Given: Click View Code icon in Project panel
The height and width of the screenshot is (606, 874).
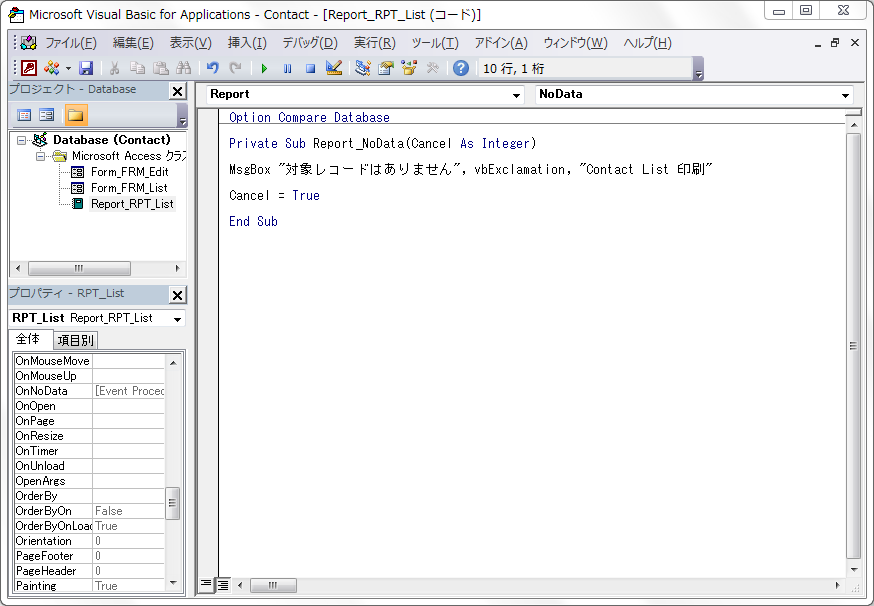Looking at the screenshot, I should (24, 115).
